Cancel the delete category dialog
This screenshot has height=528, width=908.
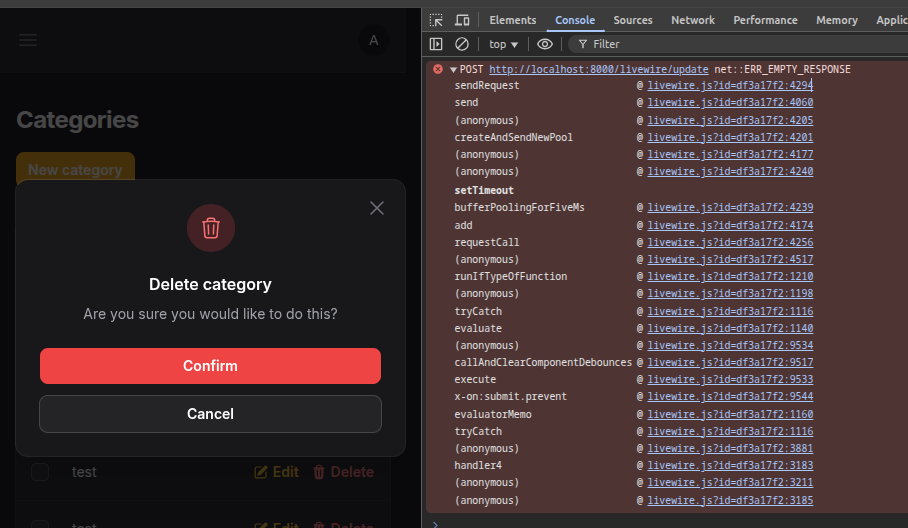[210, 414]
